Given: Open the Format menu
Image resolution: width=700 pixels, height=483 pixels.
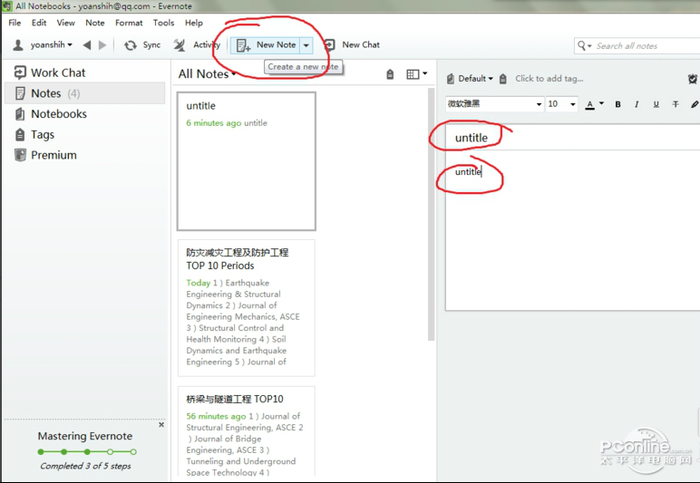Looking at the screenshot, I should [x=129, y=23].
